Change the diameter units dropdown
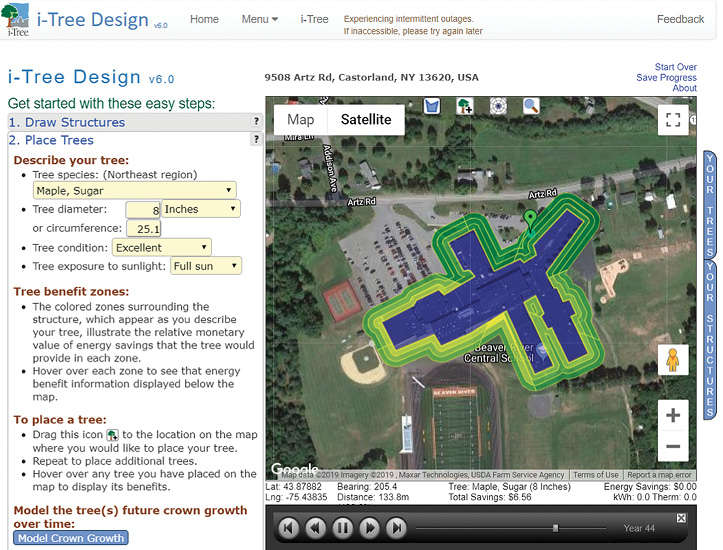723x550 pixels. click(x=200, y=209)
